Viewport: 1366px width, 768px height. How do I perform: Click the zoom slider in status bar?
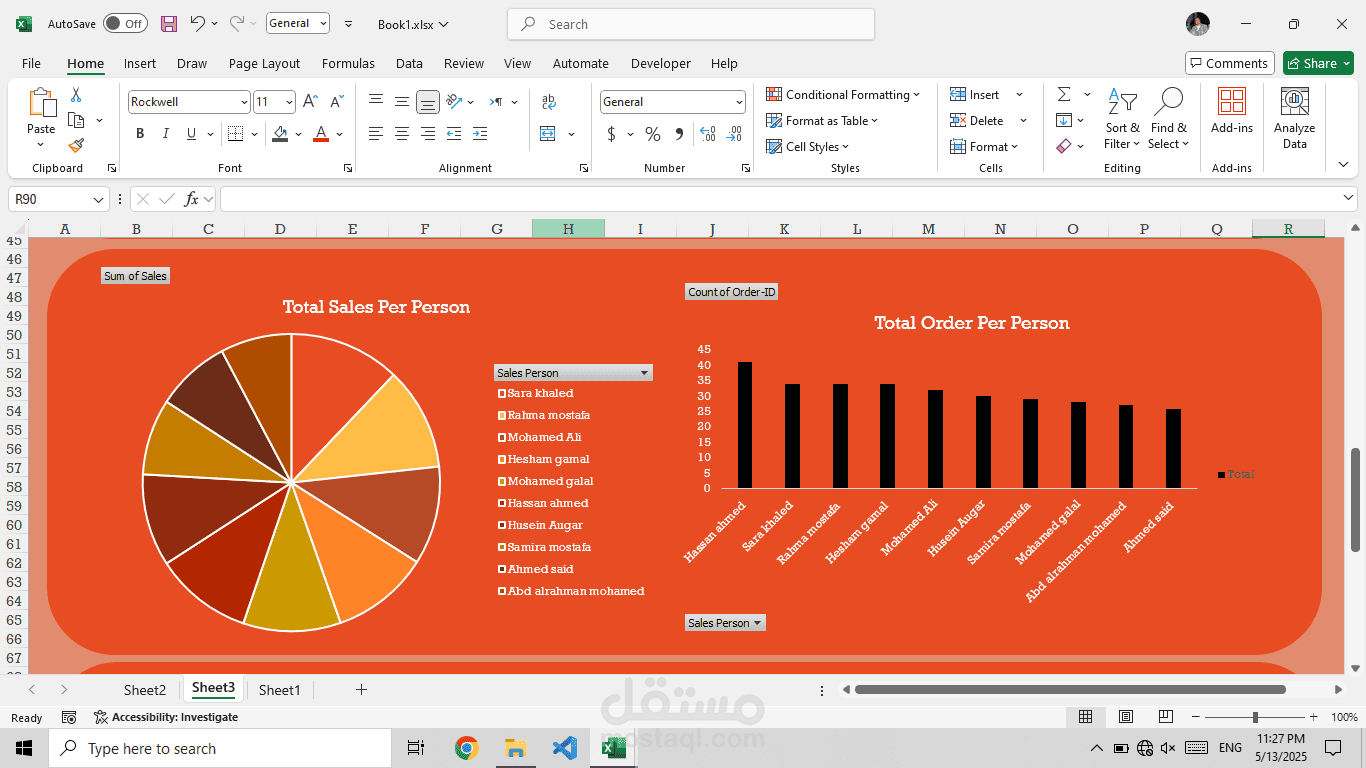[x=1254, y=717]
